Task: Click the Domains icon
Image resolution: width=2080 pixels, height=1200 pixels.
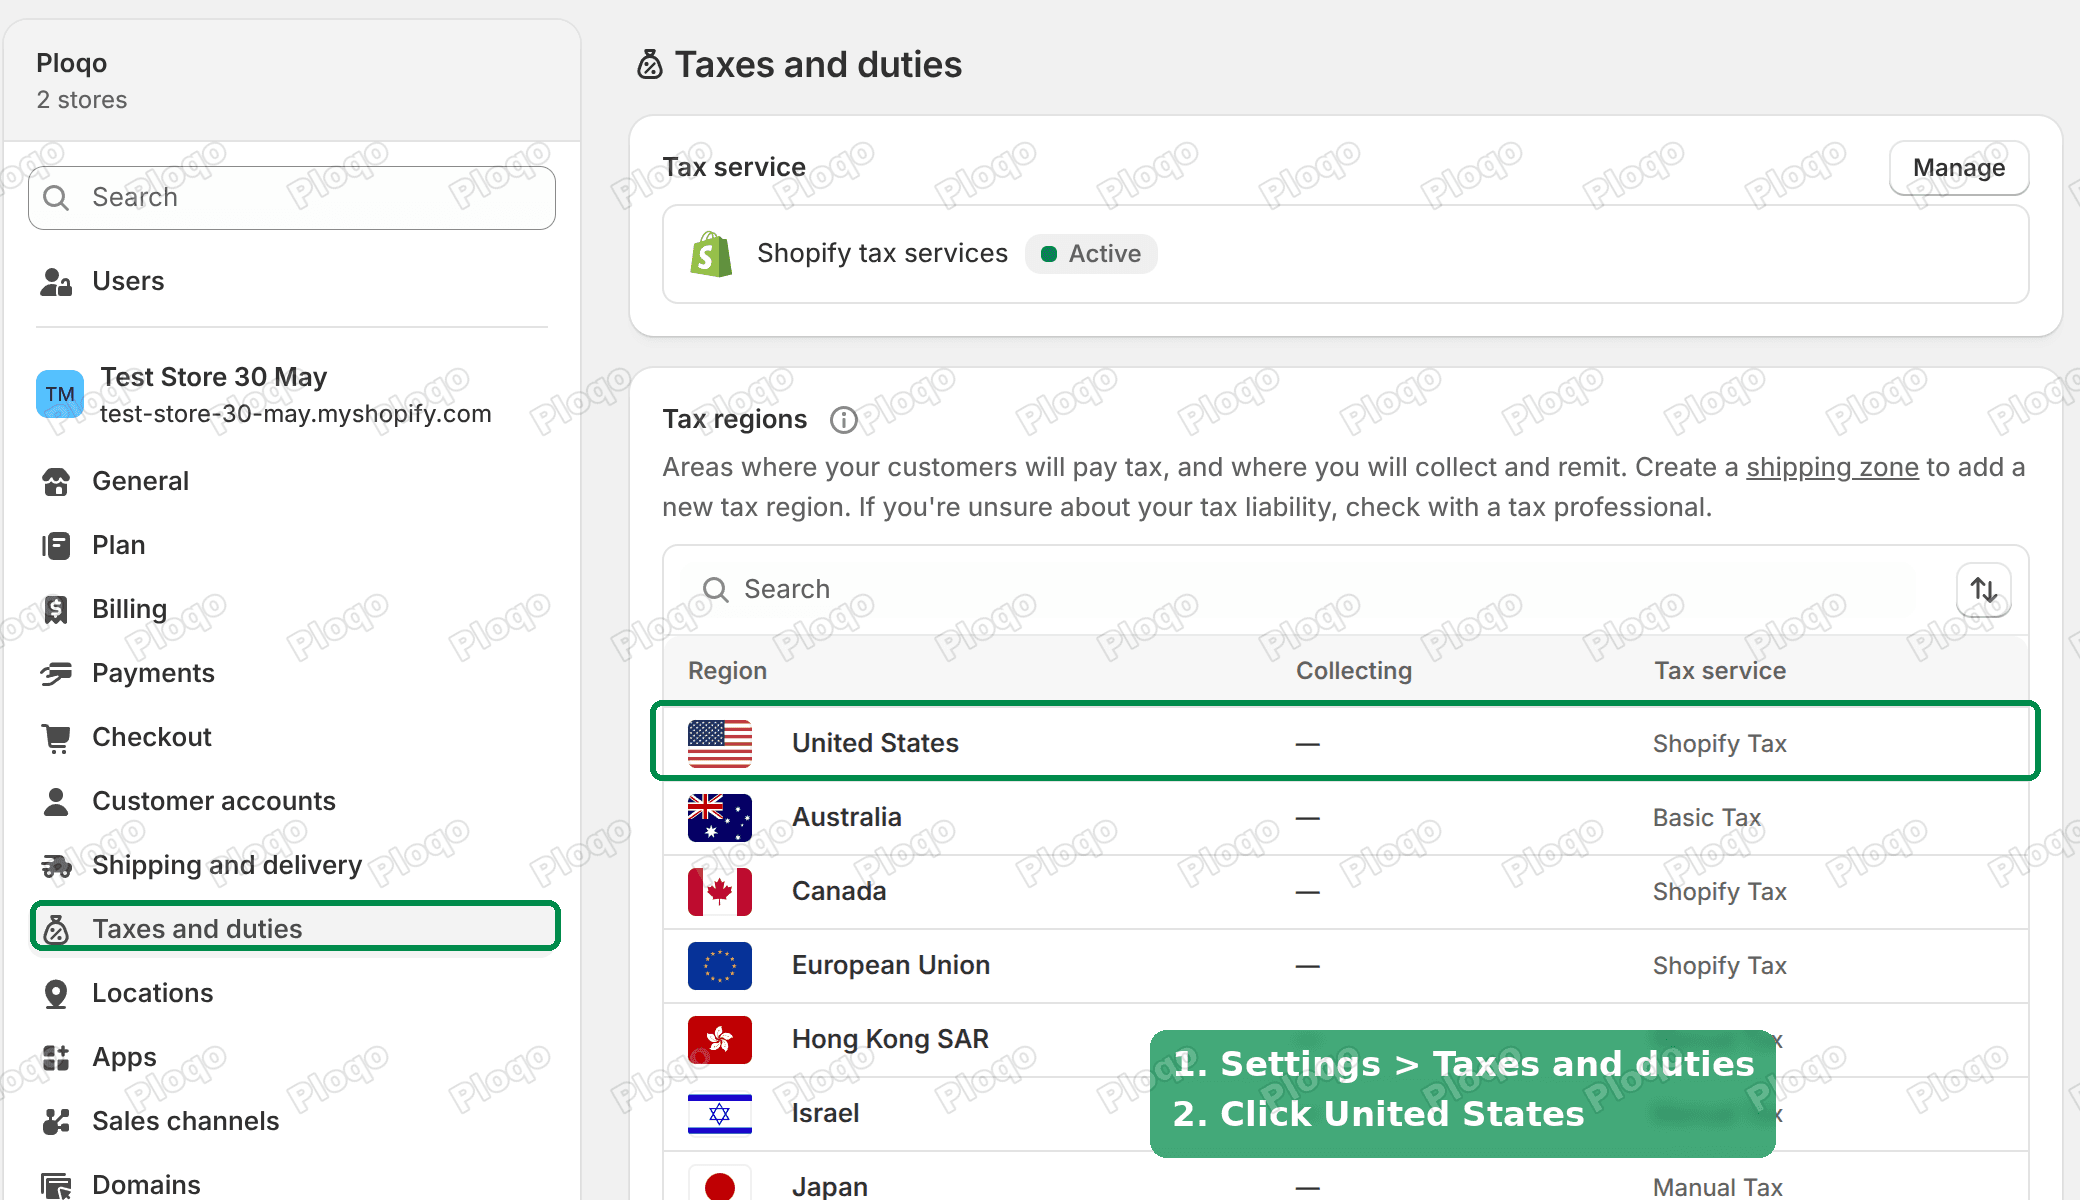Action: point(56,1186)
